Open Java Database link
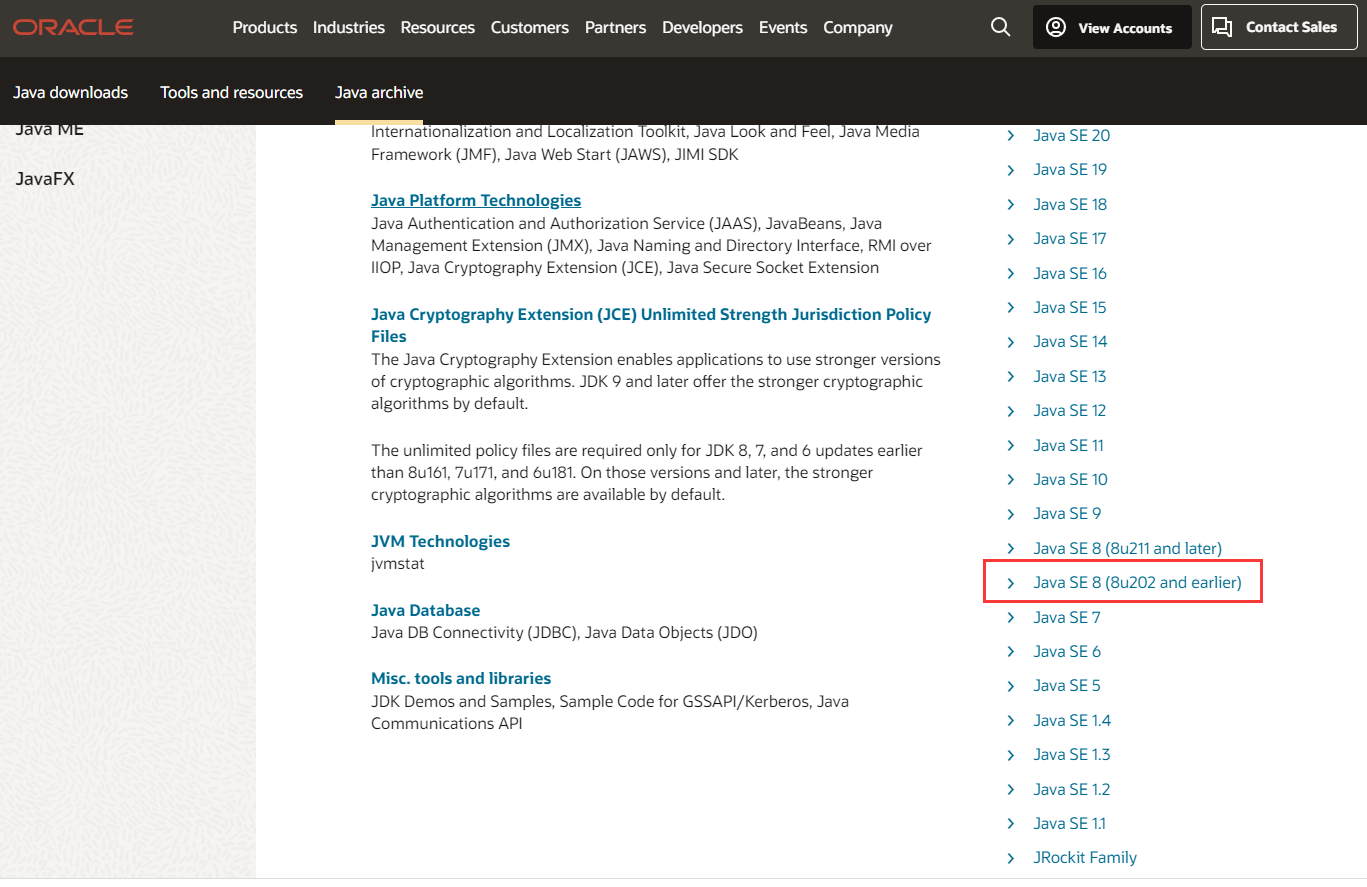 coord(425,610)
